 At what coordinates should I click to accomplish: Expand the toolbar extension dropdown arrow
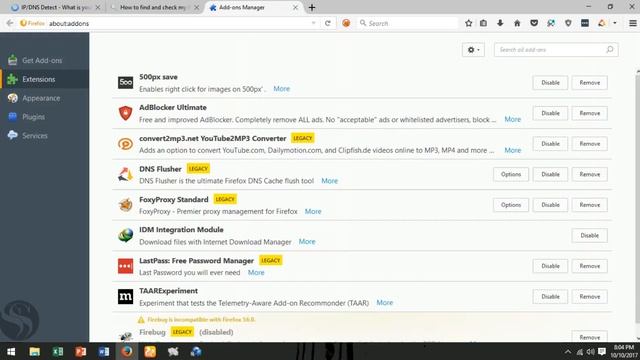(x=615, y=23)
